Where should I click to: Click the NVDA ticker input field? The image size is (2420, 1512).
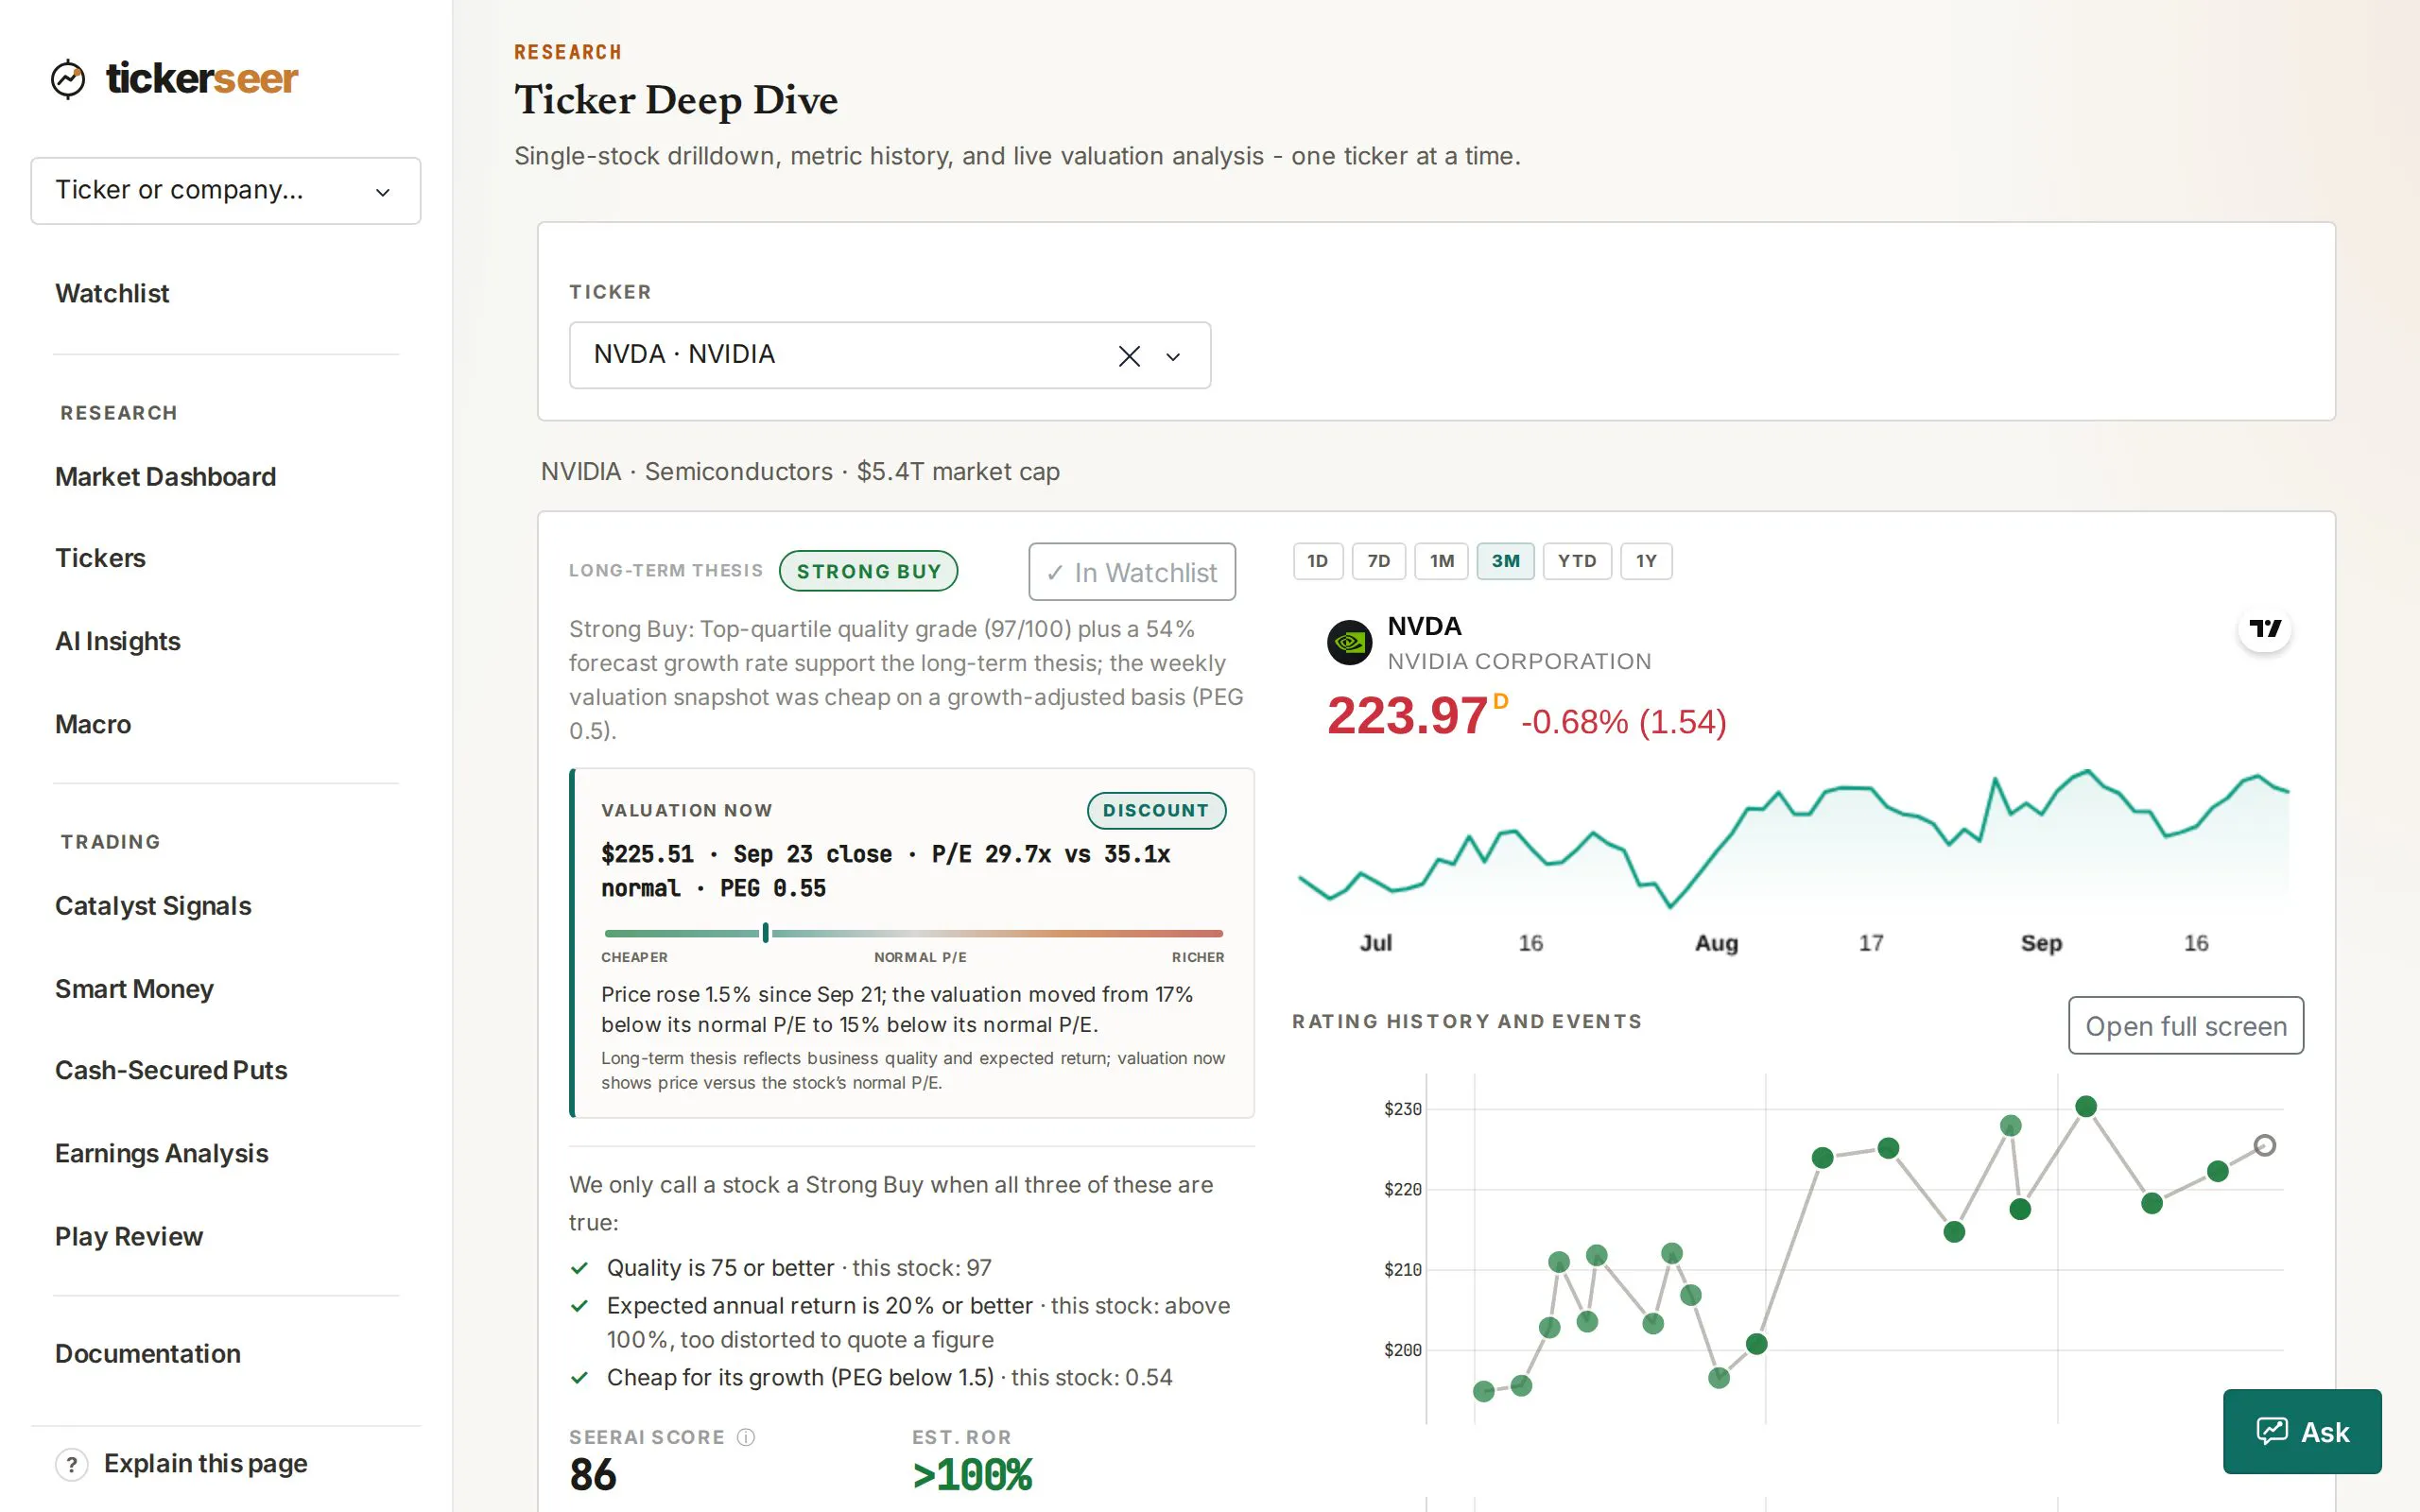coord(889,355)
